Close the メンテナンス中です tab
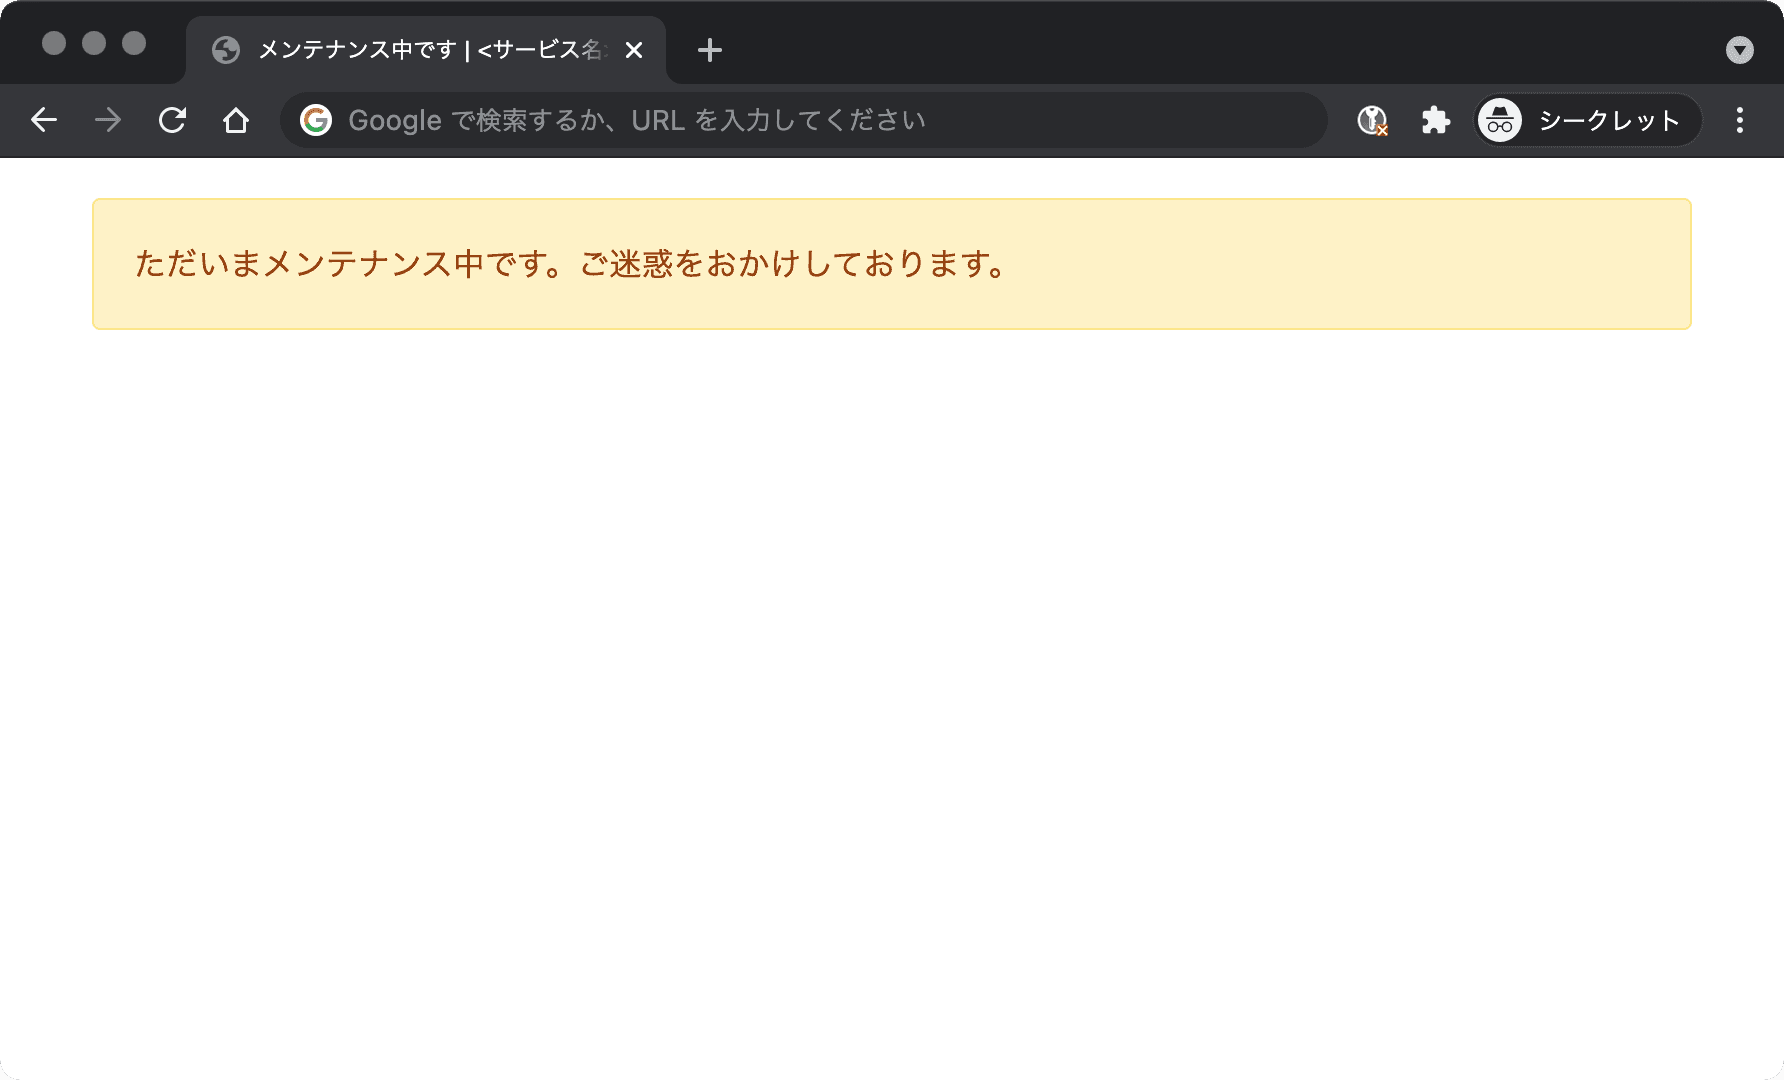This screenshot has height=1080, width=1784. 634,50
